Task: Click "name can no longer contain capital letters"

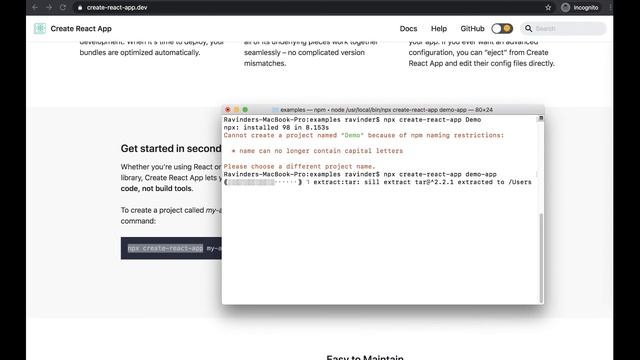Action: point(321,151)
